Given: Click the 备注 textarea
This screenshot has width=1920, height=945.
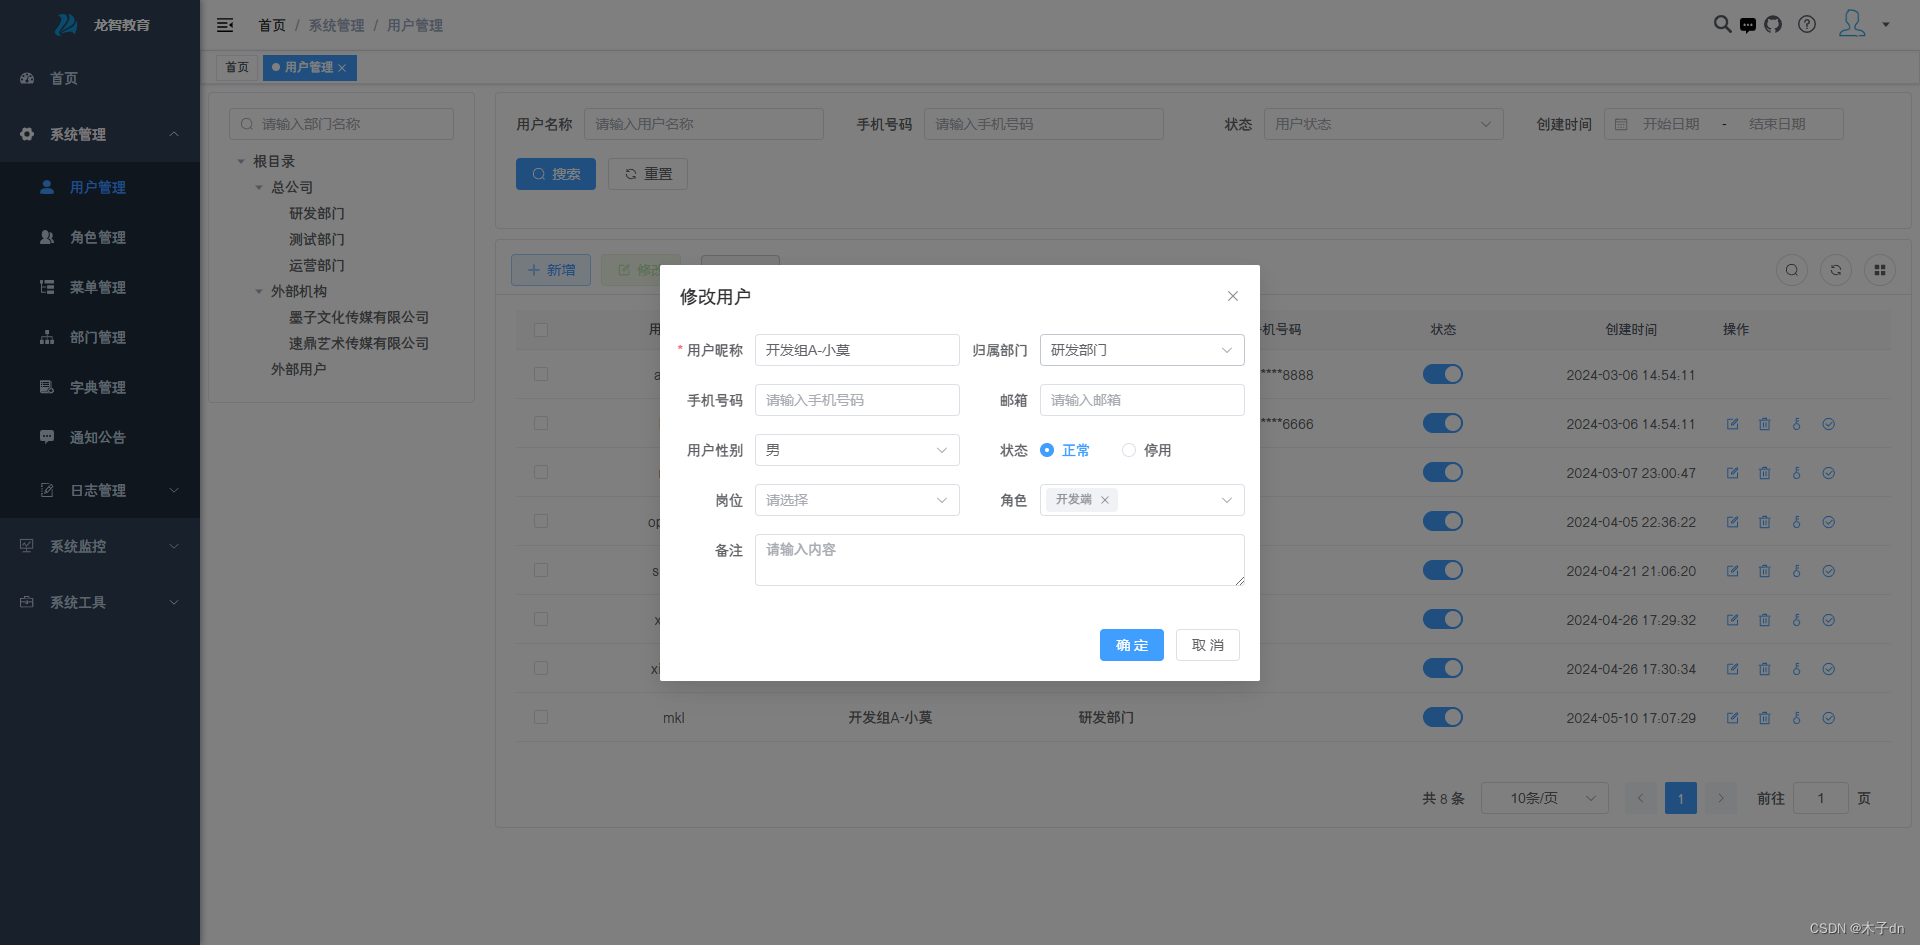Looking at the screenshot, I should pyautogui.click(x=1000, y=560).
